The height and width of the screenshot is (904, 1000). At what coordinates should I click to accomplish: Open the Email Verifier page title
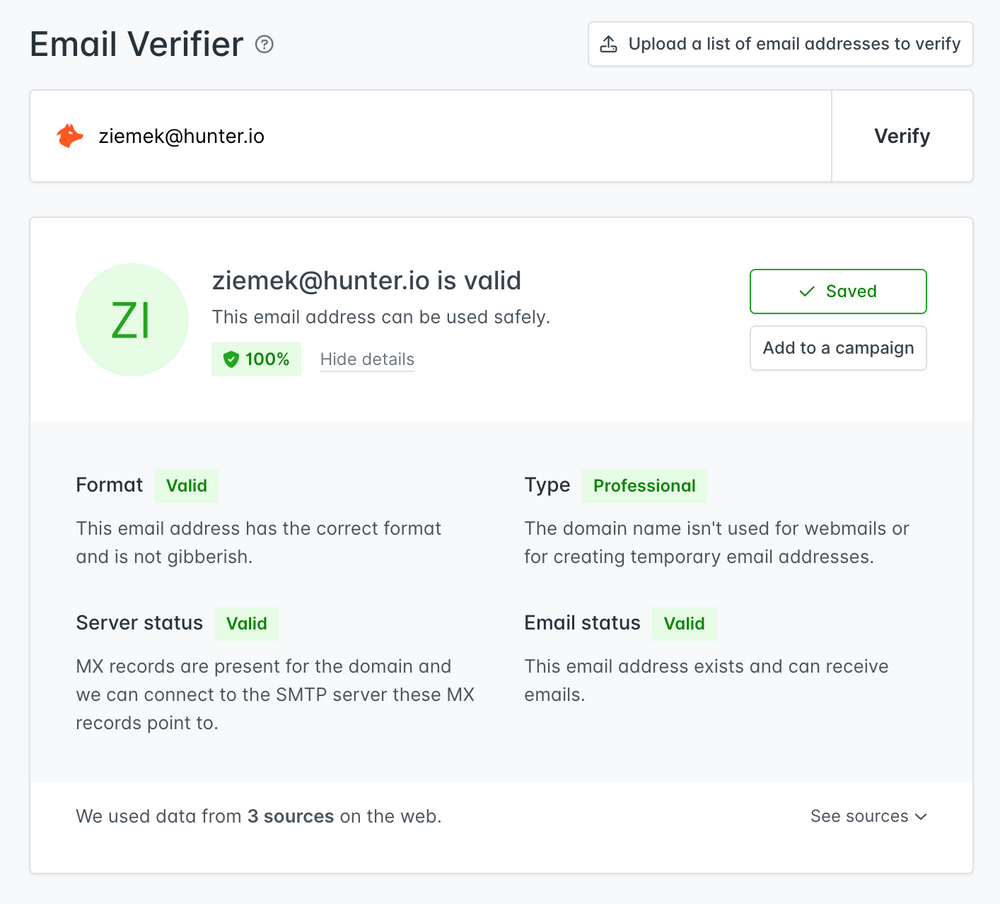136,44
